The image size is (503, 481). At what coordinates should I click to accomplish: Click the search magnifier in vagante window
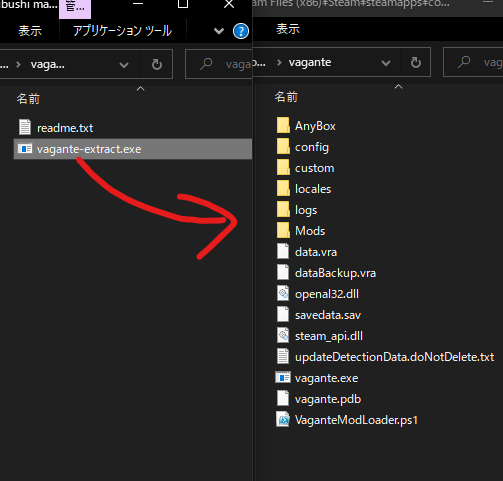click(x=464, y=61)
